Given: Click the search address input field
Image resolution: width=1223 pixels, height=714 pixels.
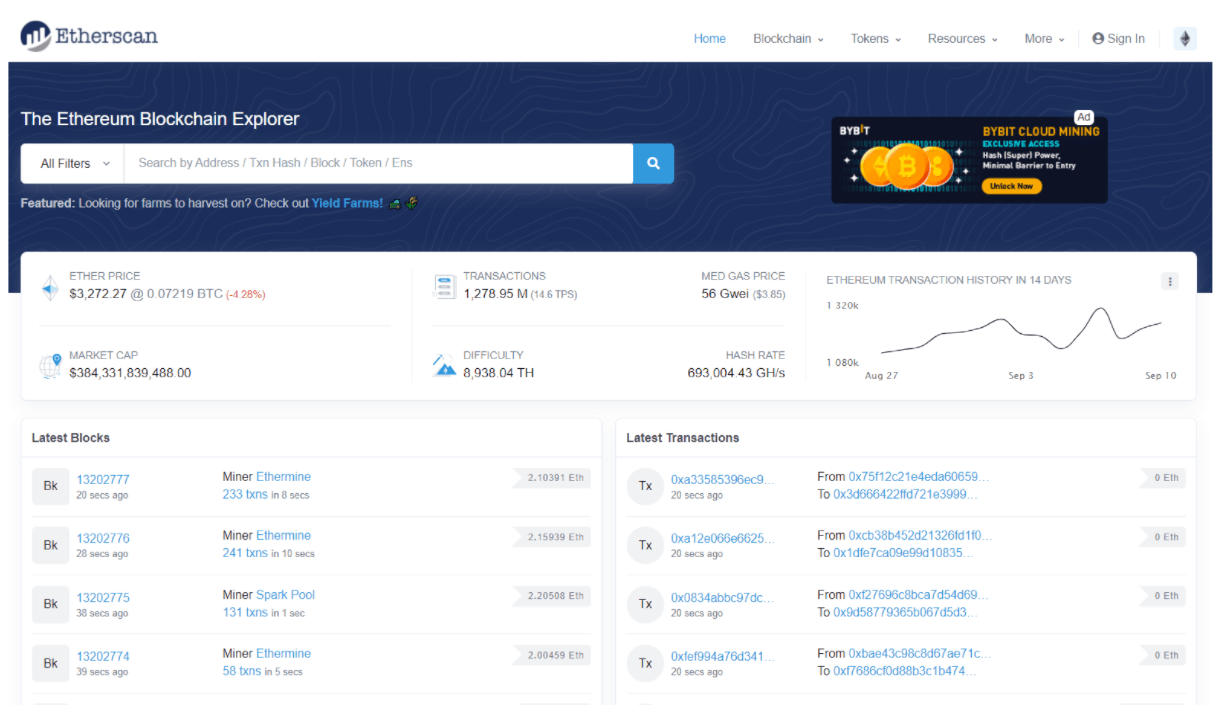Looking at the screenshot, I should [378, 164].
